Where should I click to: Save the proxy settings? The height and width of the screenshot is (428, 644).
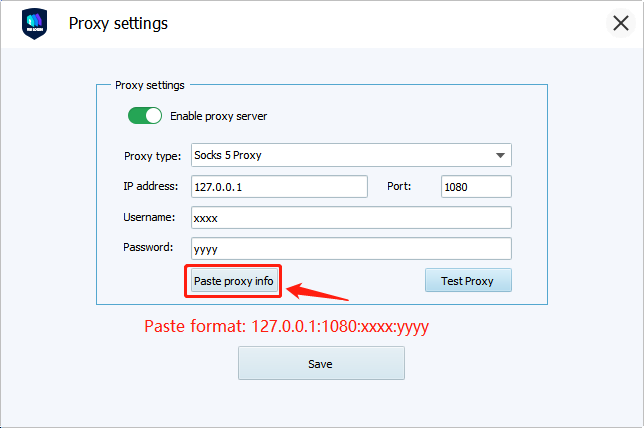[x=321, y=363]
